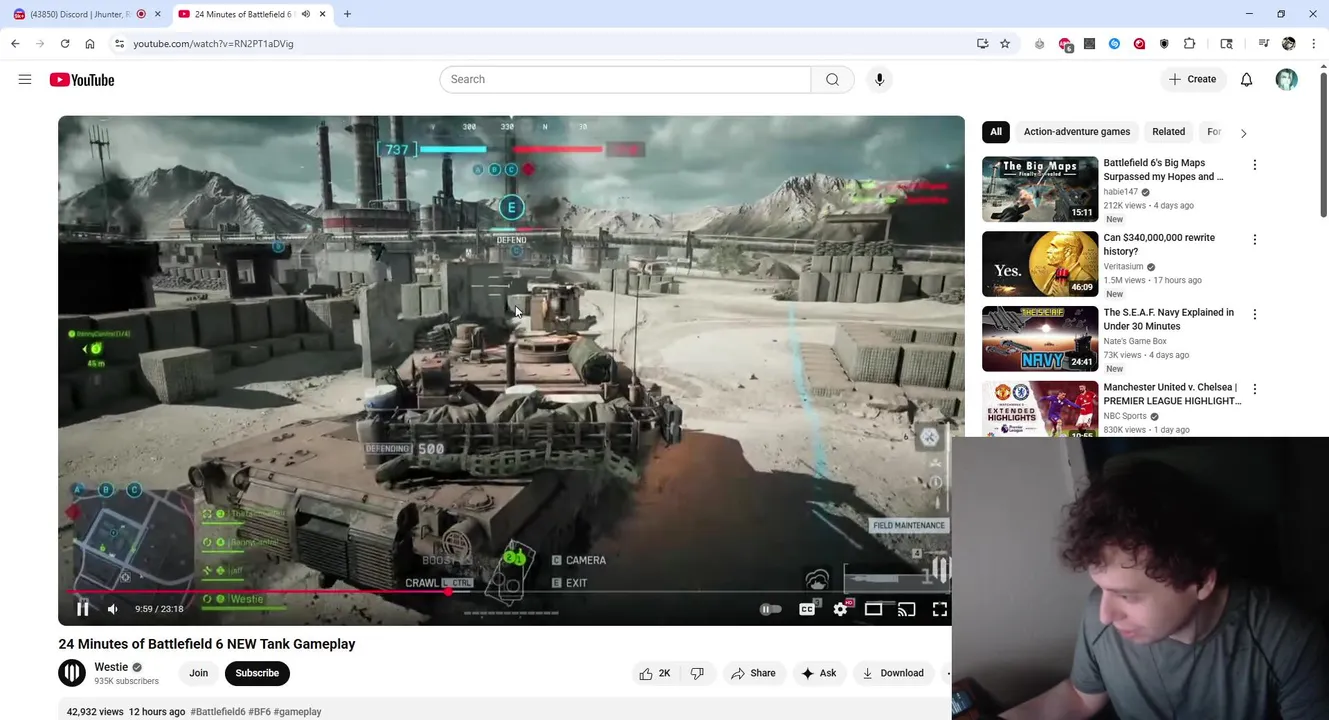Enter full screen video mode
The image size is (1329, 720).
[940, 609]
